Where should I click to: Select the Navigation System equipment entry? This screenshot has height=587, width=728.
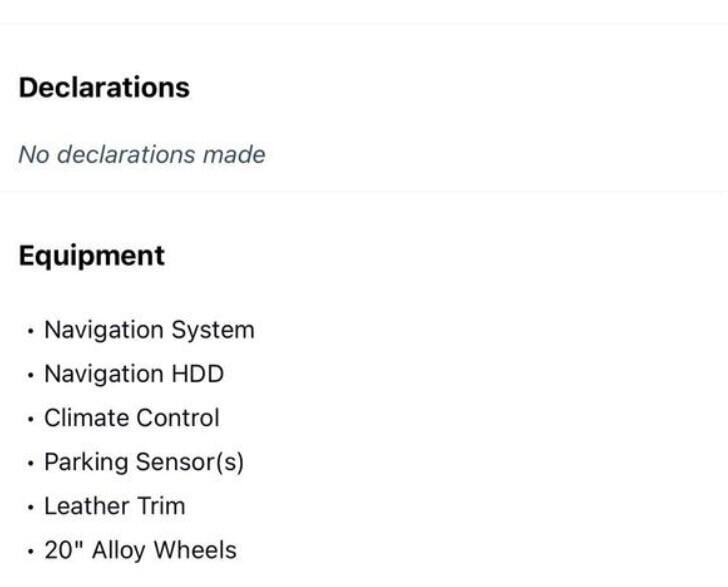click(149, 330)
